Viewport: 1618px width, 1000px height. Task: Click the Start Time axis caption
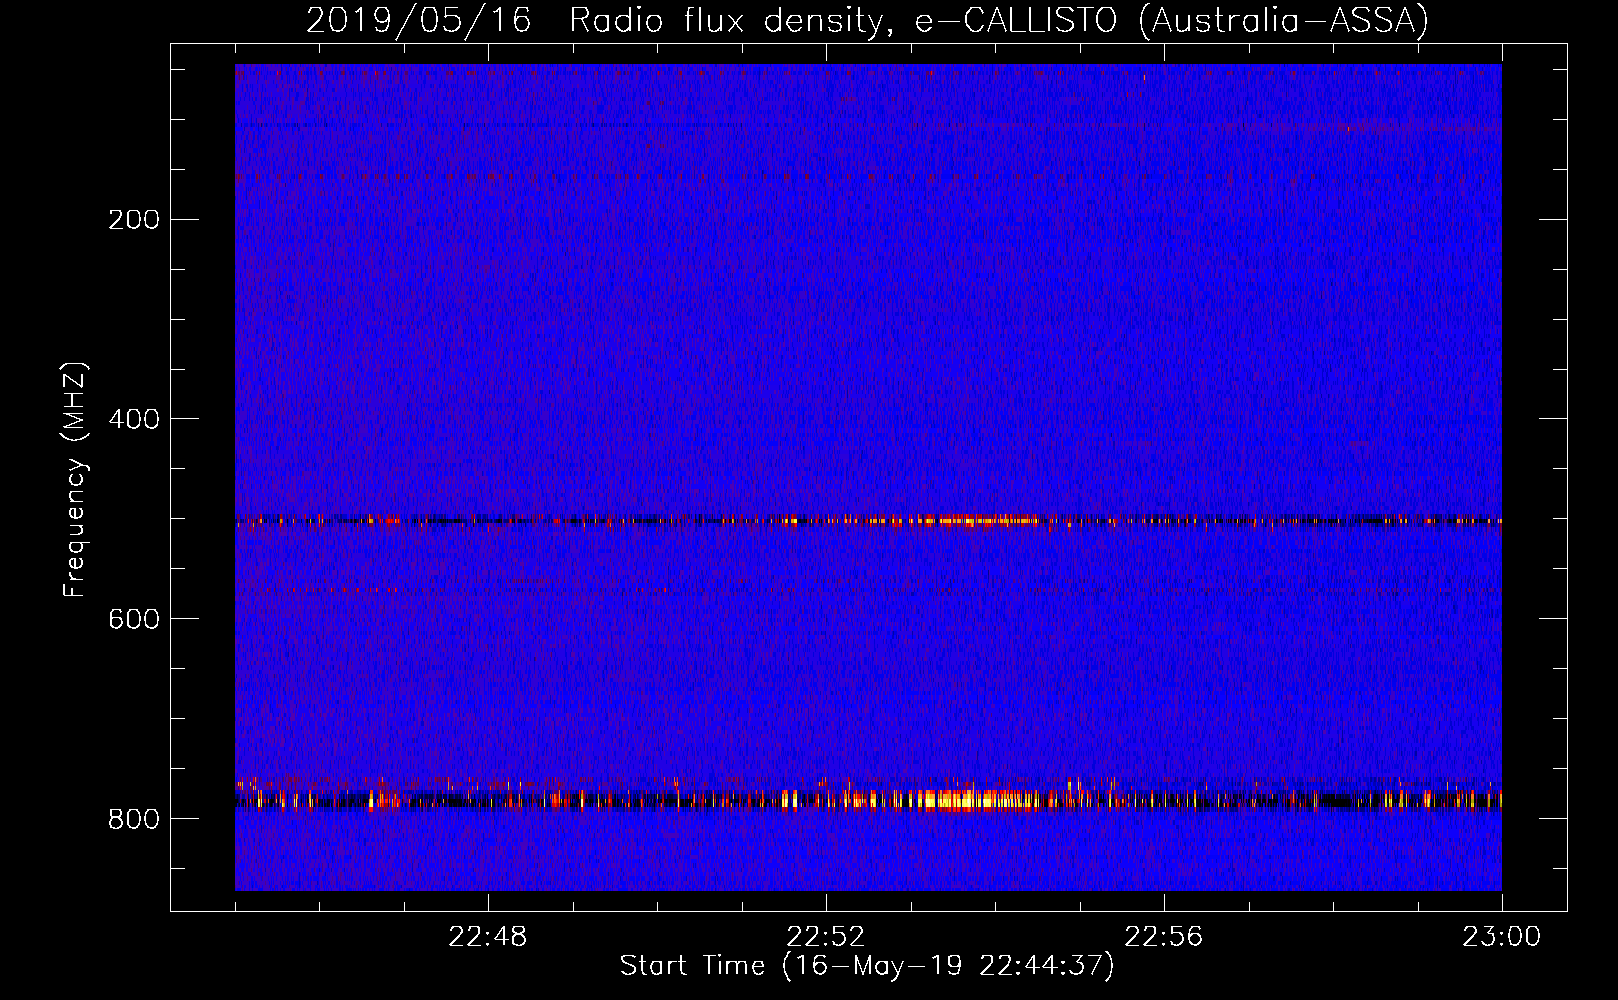[x=867, y=966]
